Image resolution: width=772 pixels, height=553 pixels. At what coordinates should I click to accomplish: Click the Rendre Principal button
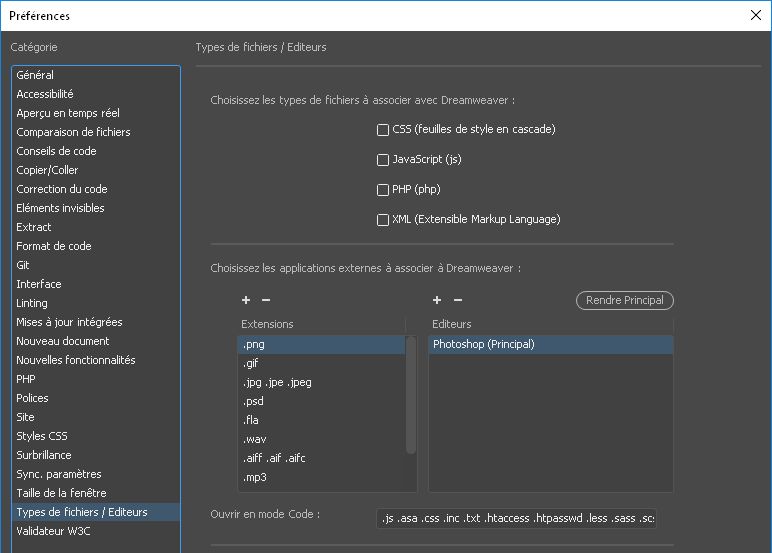click(624, 300)
